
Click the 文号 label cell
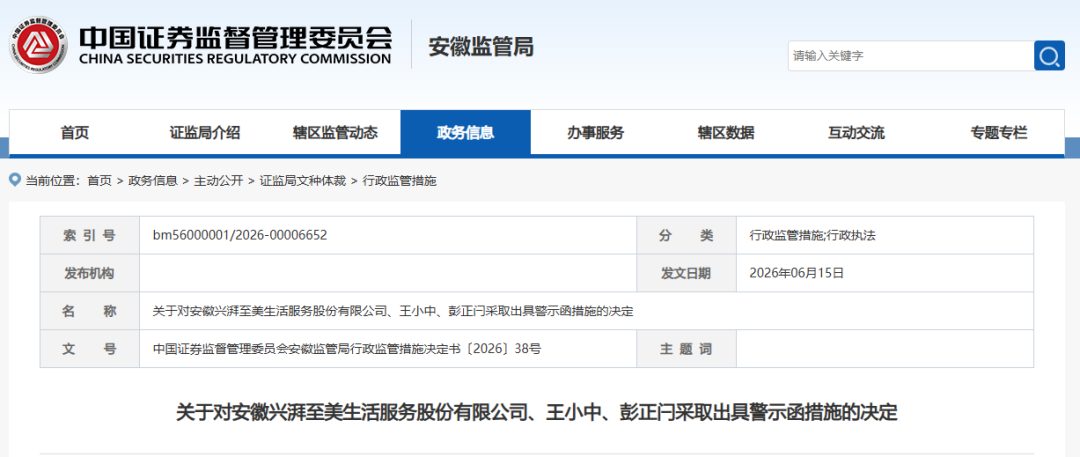(90, 349)
